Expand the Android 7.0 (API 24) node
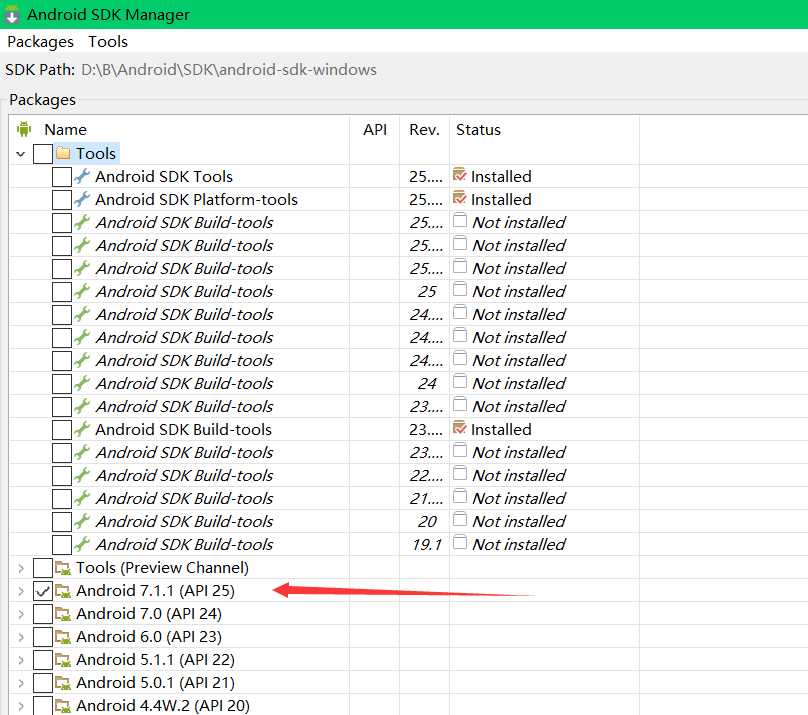This screenshot has width=808, height=715. tap(21, 614)
